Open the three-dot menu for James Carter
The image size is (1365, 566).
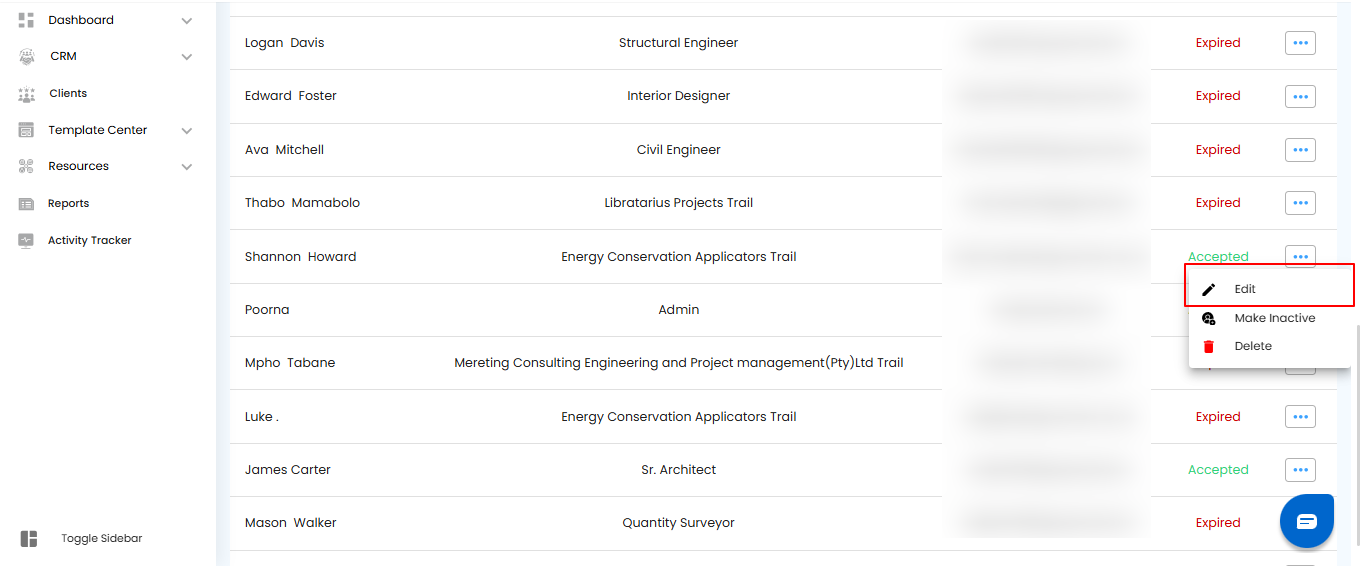click(1300, 470)
